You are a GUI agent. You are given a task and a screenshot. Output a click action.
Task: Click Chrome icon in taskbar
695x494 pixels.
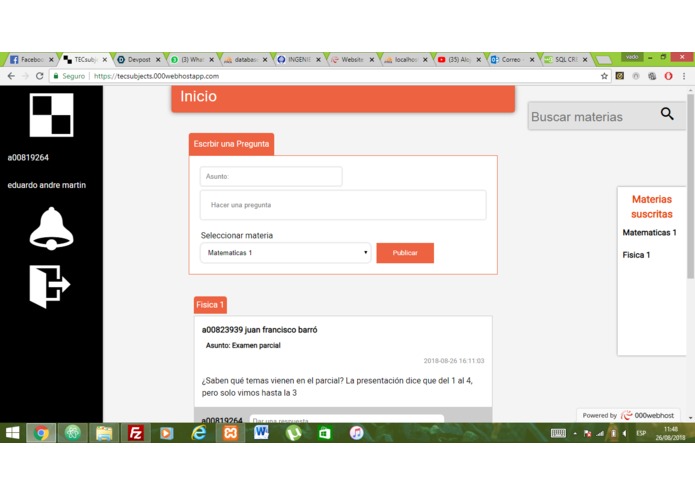point(41,433)
